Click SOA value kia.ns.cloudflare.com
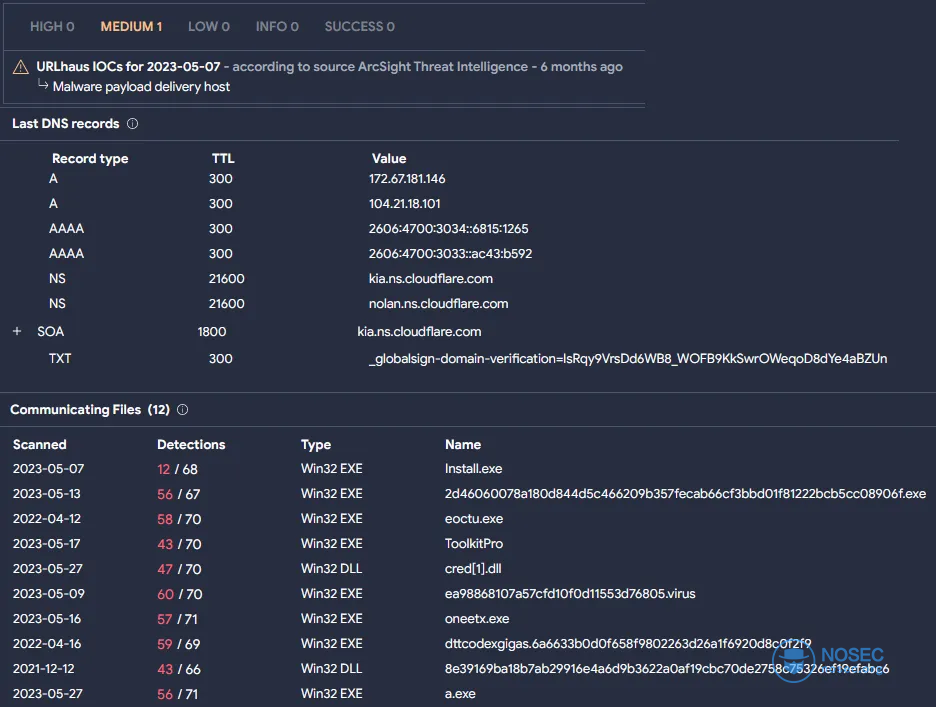 tap(419, 331)
